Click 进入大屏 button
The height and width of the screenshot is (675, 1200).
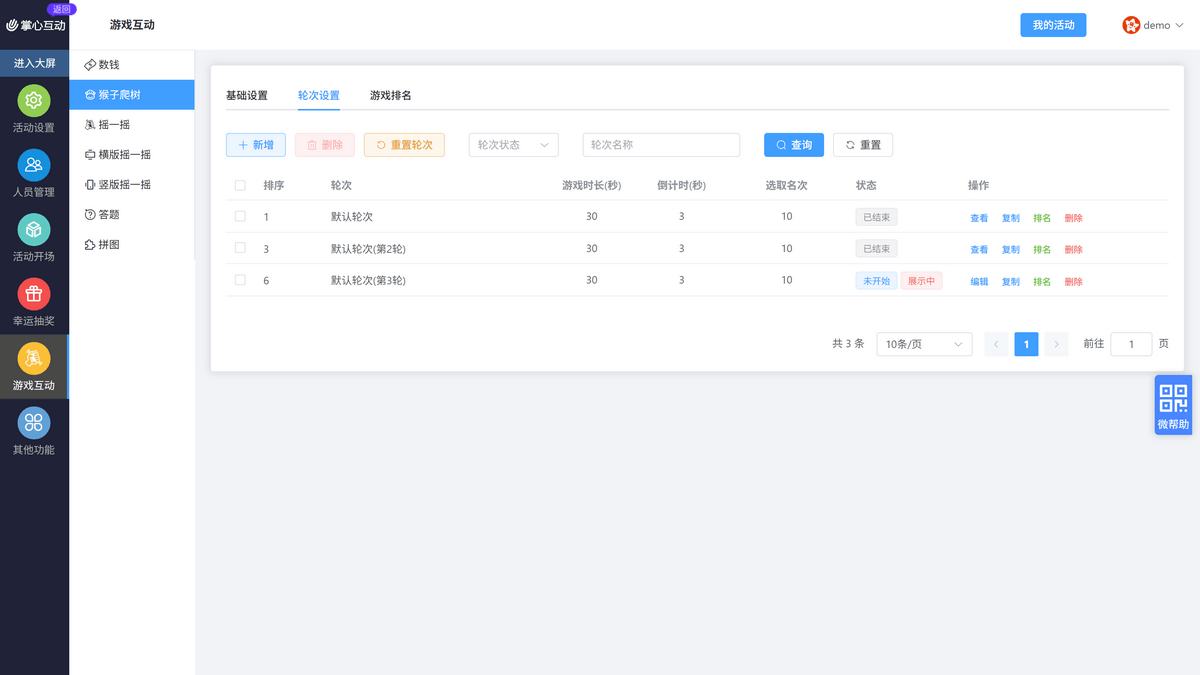pos(34,63)
